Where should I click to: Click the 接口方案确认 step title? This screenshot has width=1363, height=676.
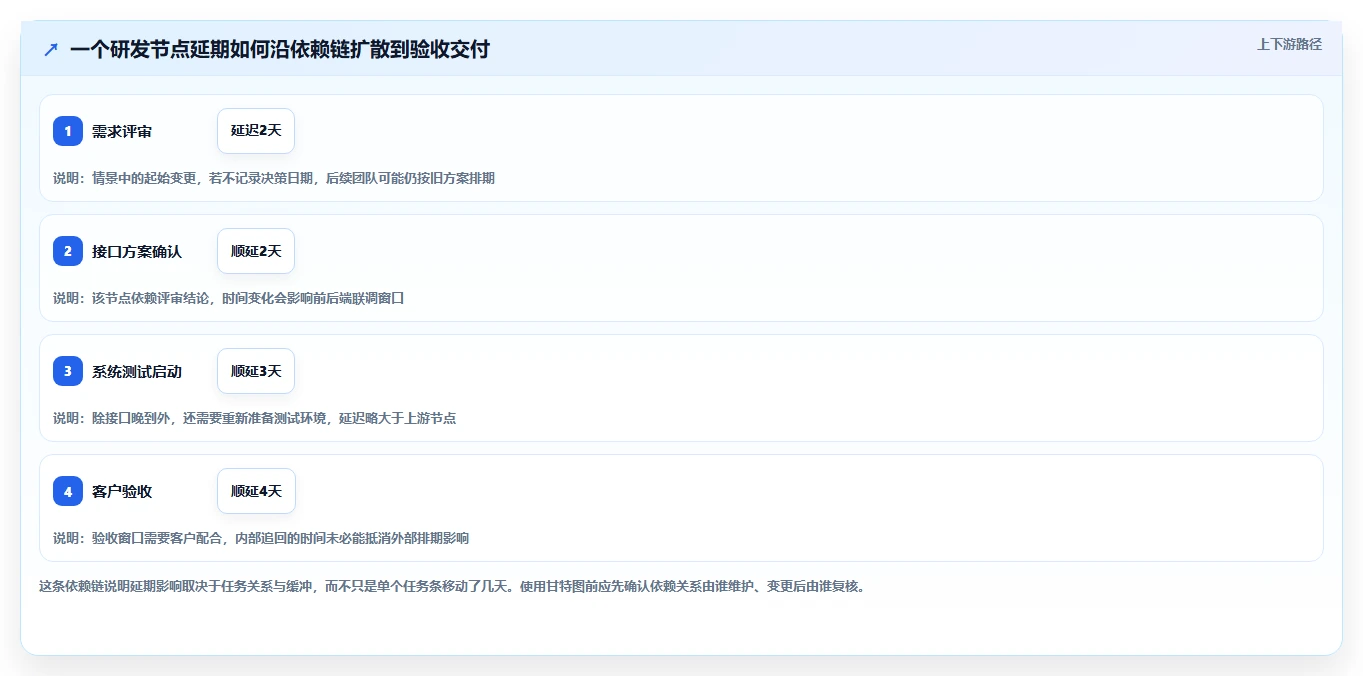click(x=137, y=251)
